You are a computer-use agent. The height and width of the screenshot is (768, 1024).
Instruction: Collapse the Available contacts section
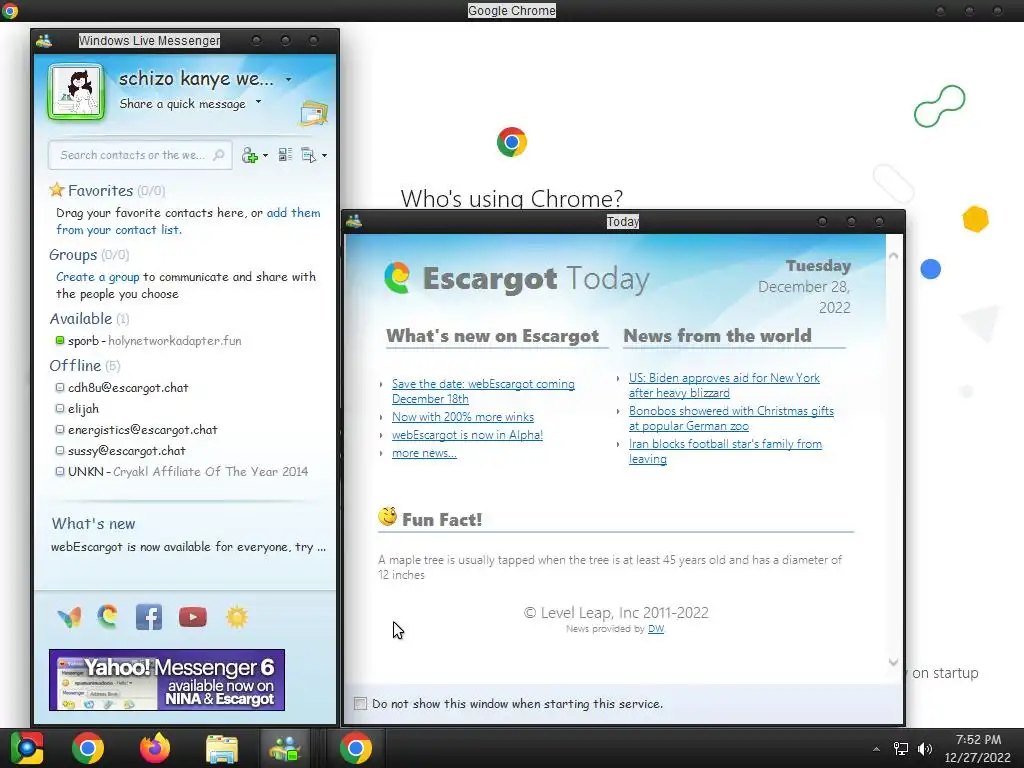tap(89, 319)
